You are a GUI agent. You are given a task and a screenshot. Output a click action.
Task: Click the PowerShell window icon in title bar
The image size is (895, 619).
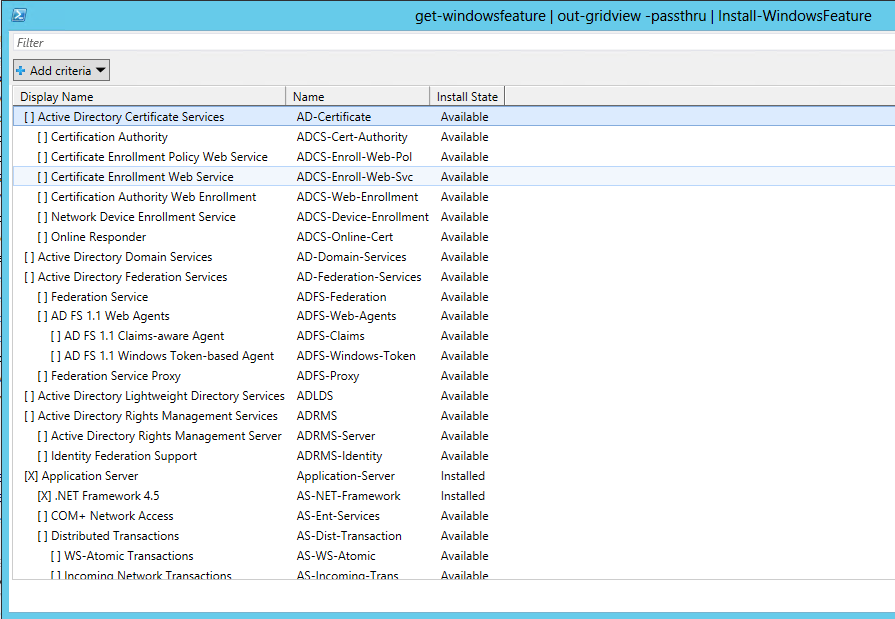(19, 16)
